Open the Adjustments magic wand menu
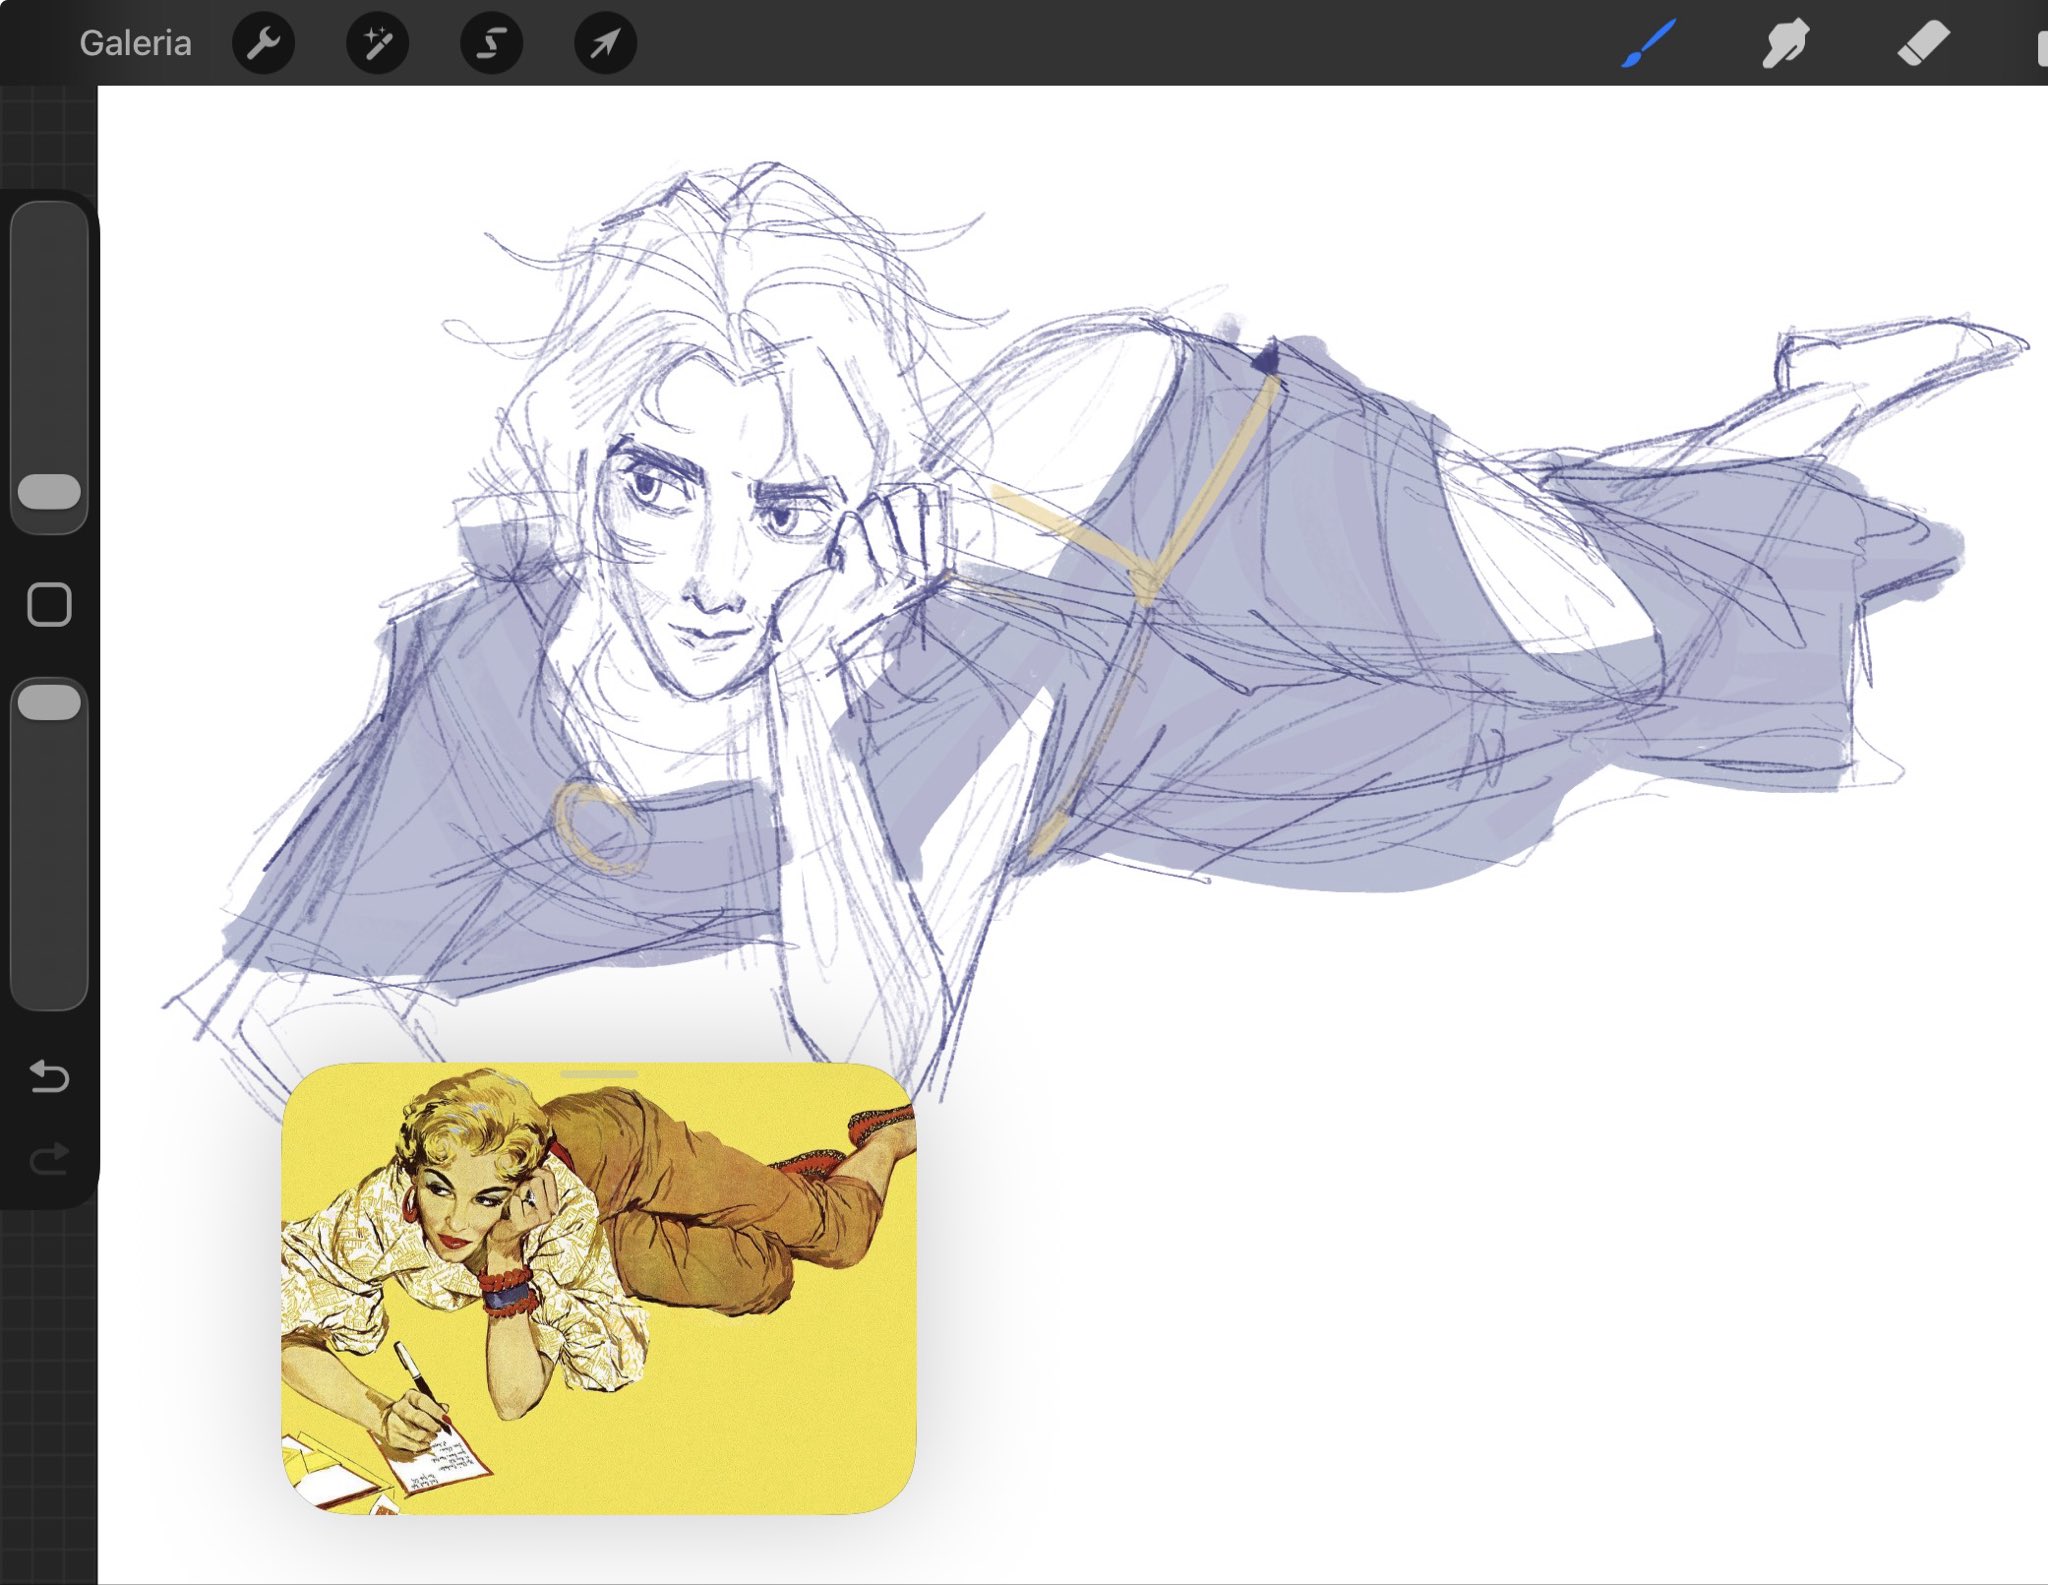The image size is (2048, 1585). click(x=377, y=43)
